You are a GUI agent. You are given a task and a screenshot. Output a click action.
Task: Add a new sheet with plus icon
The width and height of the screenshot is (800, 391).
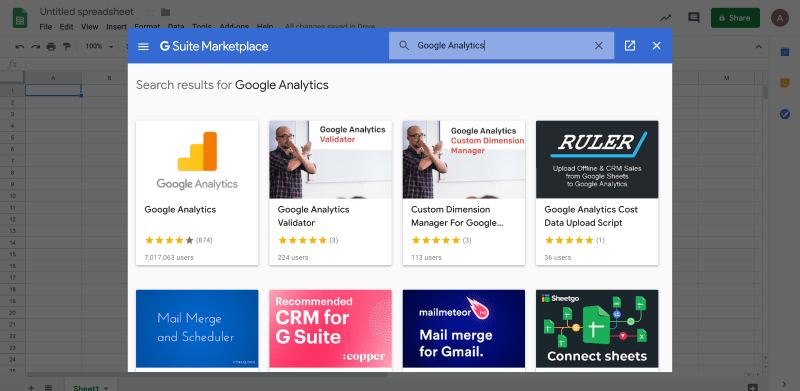tap(31, 388)
